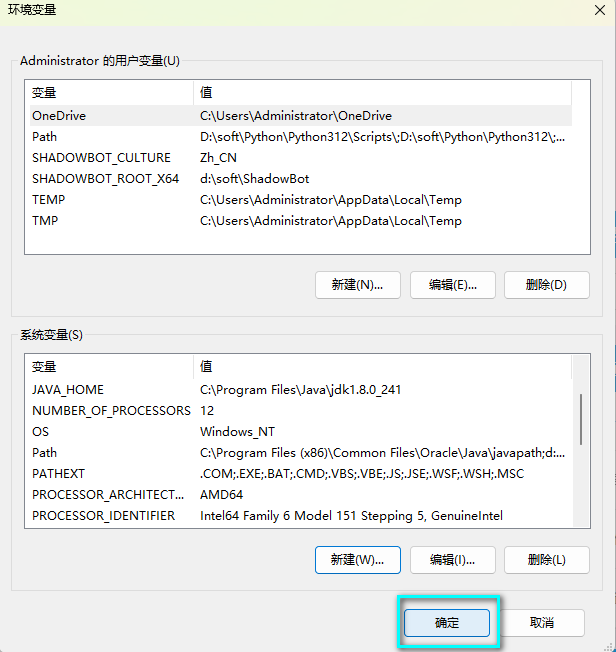Click 编辑(E)... under user variables
The height and width of the screenshot is (652, 616).
pyautogui.click(x=453, y=285)
